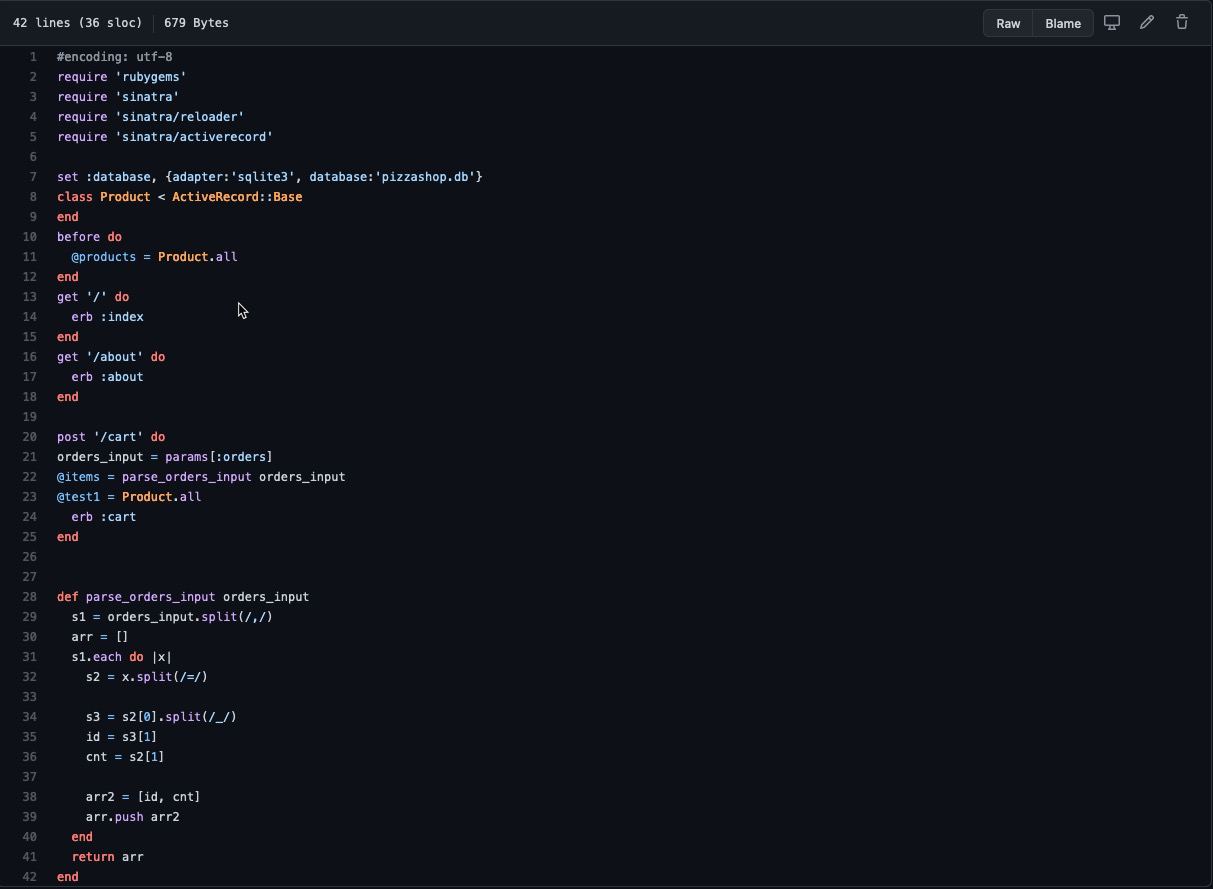This screenshot has width=1213, height=889.
Task: Click line number 13
Action: (x=30, y=297)
